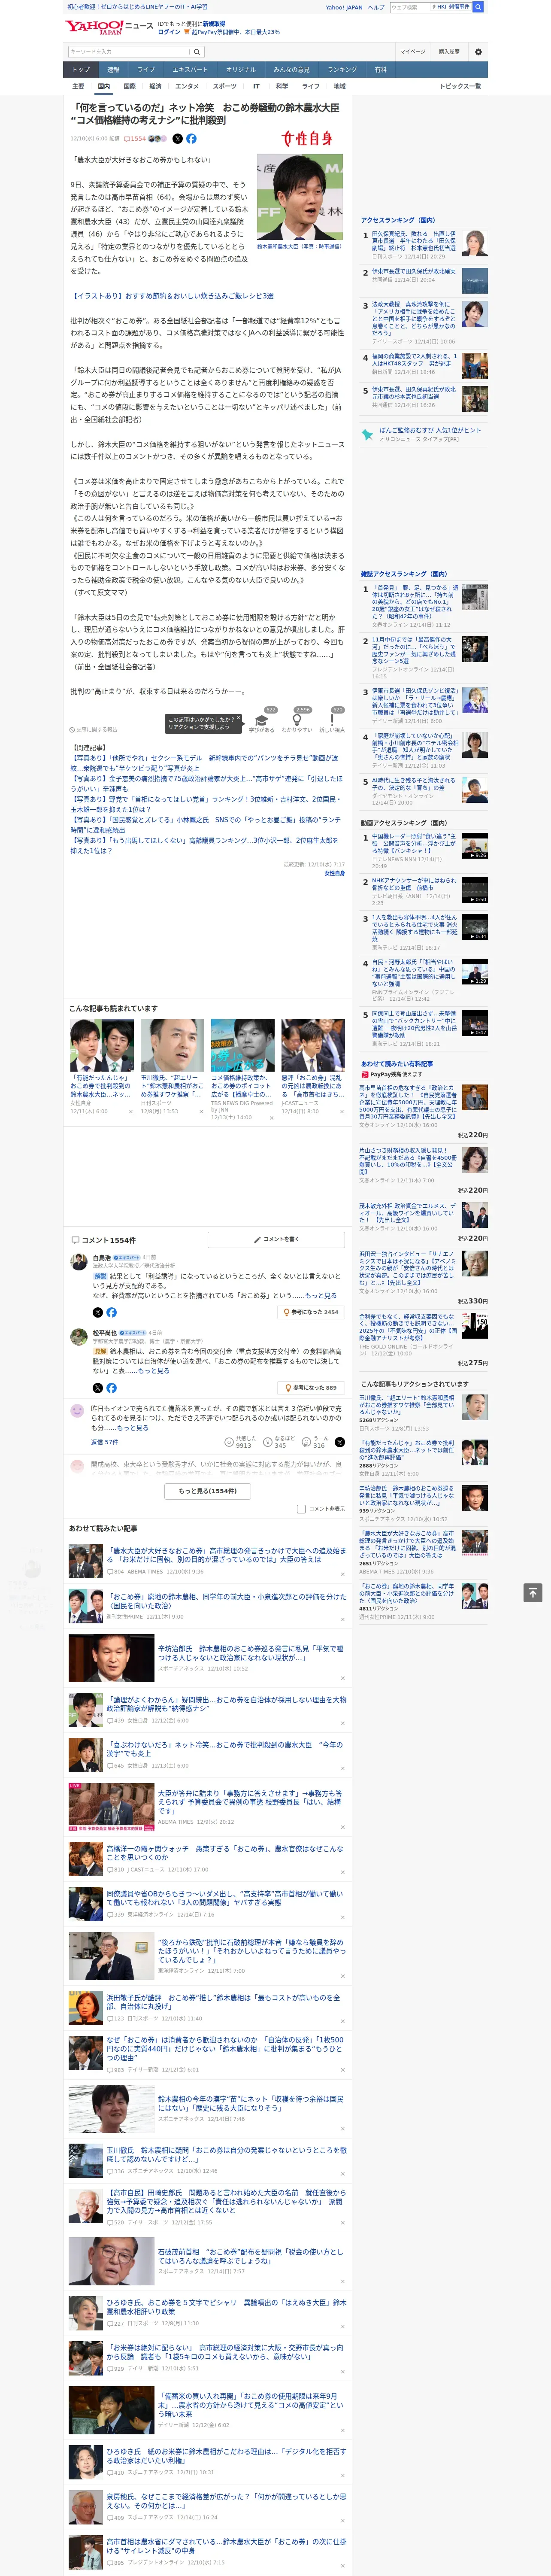Open the 鈴木農水大臣 article photo
The image size is (551, 2576).
(299, 196)
